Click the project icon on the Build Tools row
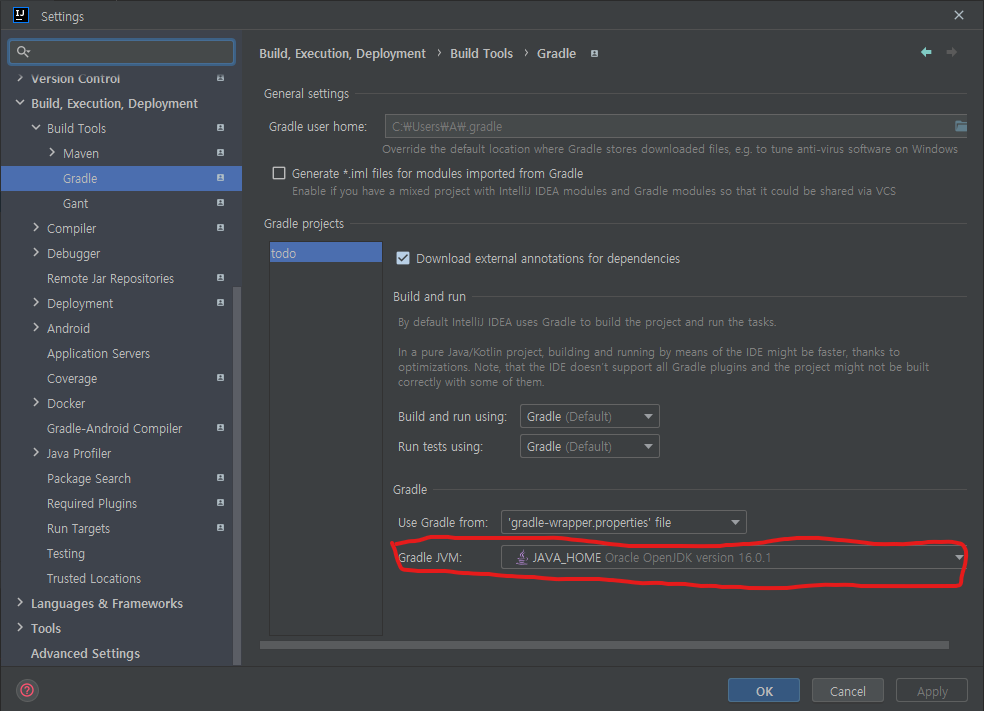The image size is (984, 711). point(220,128)
